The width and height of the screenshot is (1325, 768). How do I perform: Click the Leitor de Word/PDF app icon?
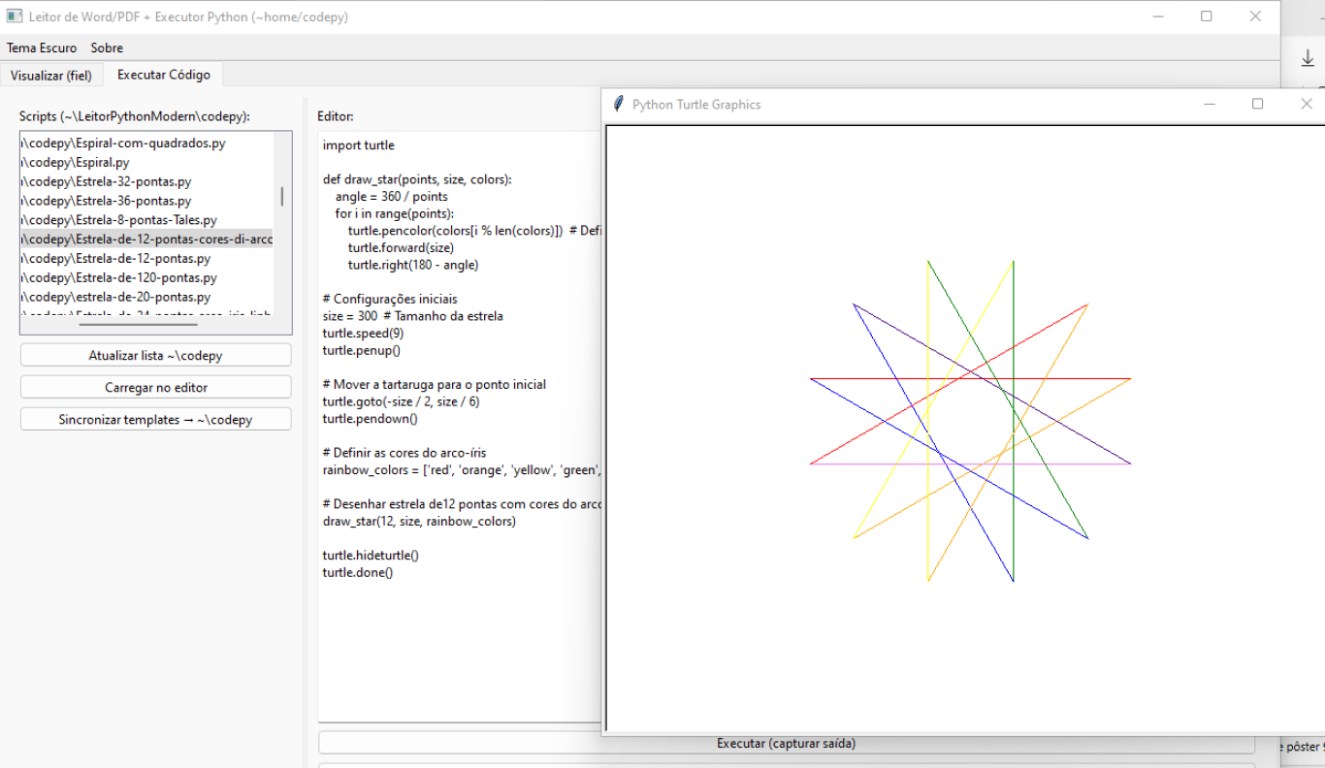[x=14, y=17]
